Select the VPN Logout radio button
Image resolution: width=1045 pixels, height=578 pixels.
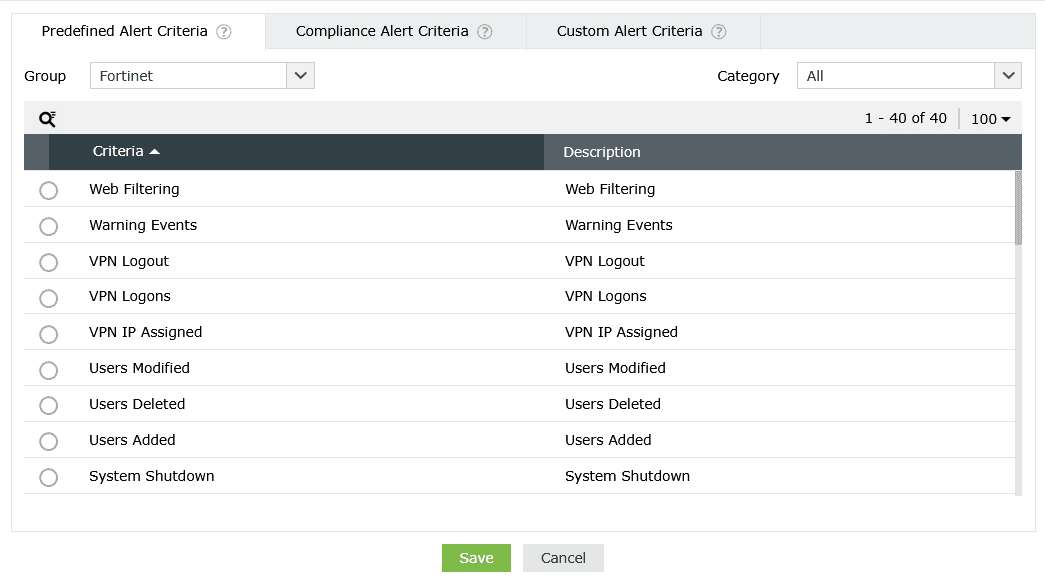click(x=48, y=262)
